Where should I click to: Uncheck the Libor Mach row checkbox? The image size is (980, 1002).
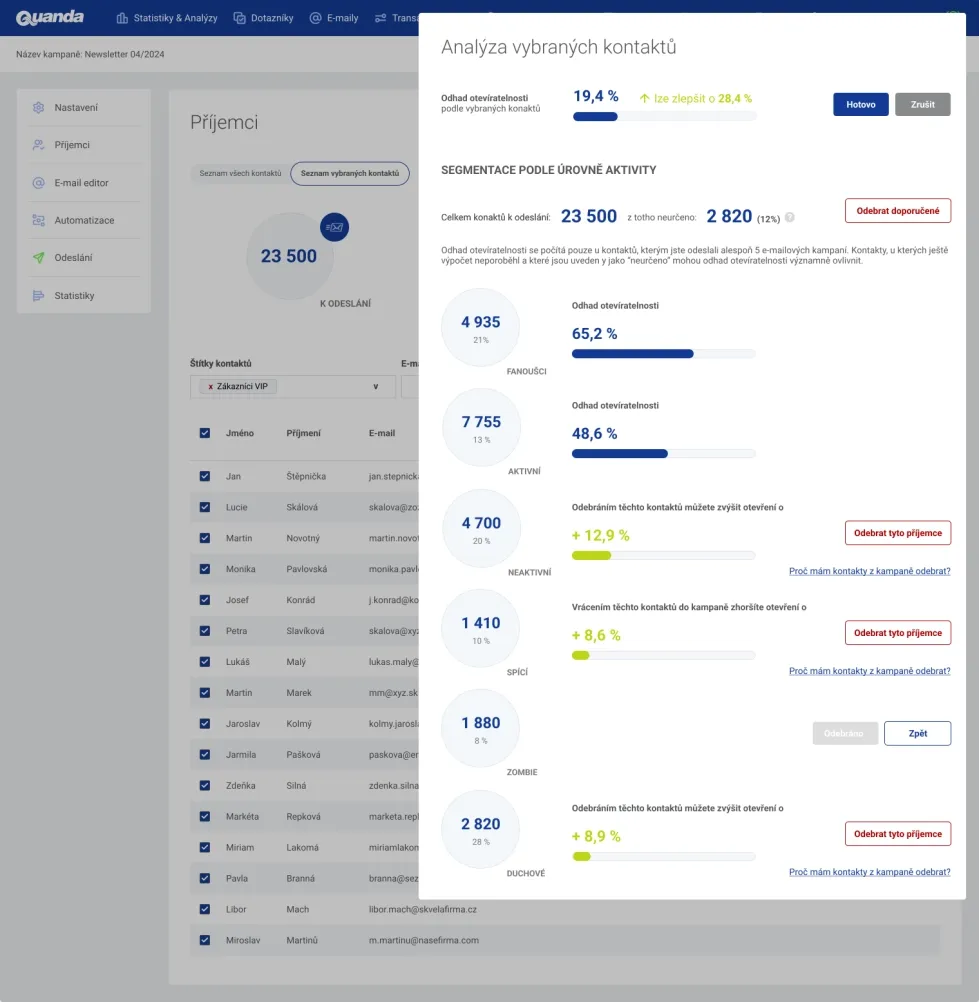pos(205,909)
